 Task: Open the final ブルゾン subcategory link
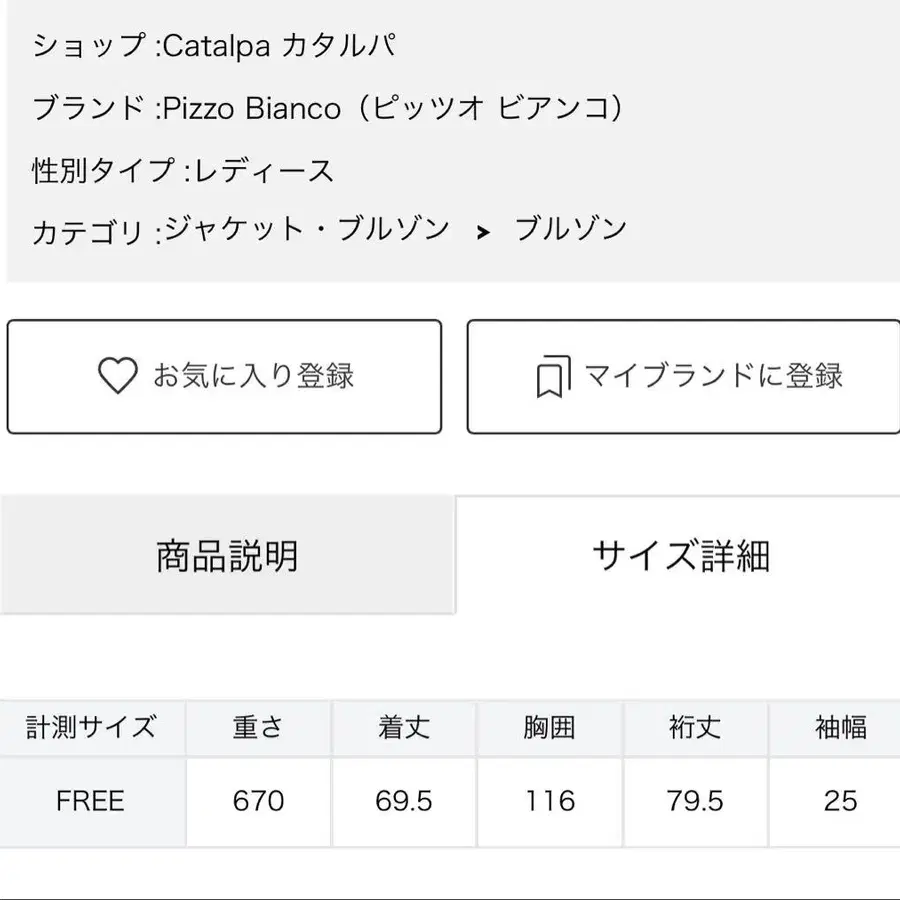571,230
